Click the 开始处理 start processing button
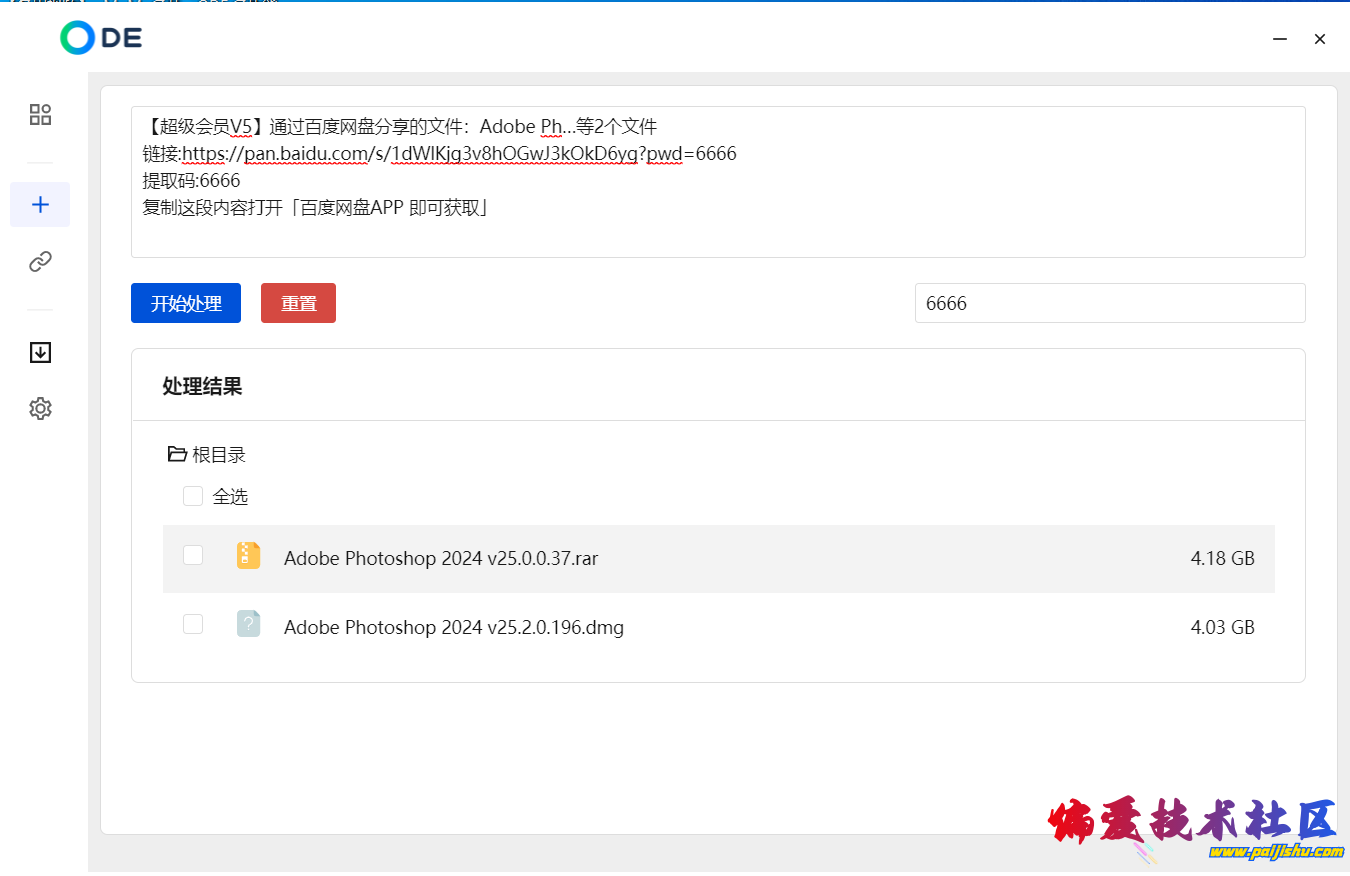 [186, 303]
